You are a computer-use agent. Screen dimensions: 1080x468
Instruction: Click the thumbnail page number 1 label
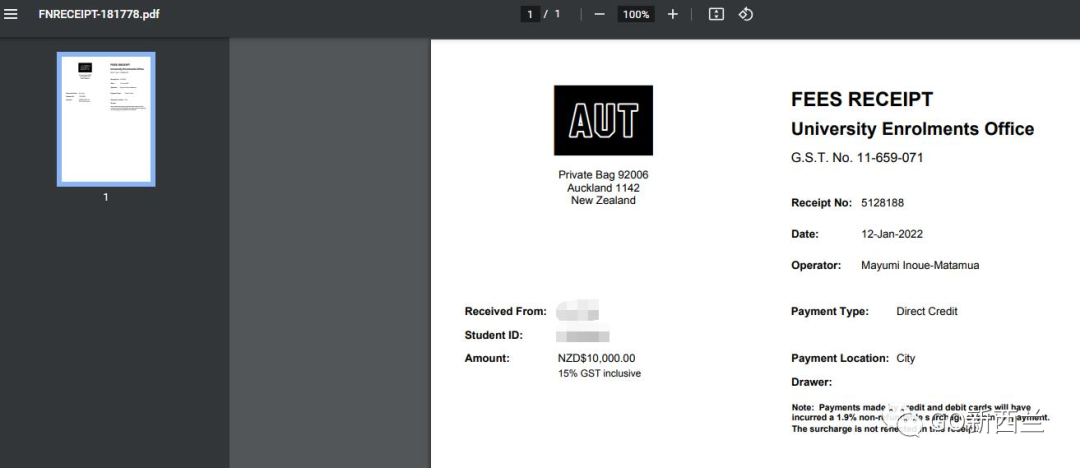(x=106, y=197)
